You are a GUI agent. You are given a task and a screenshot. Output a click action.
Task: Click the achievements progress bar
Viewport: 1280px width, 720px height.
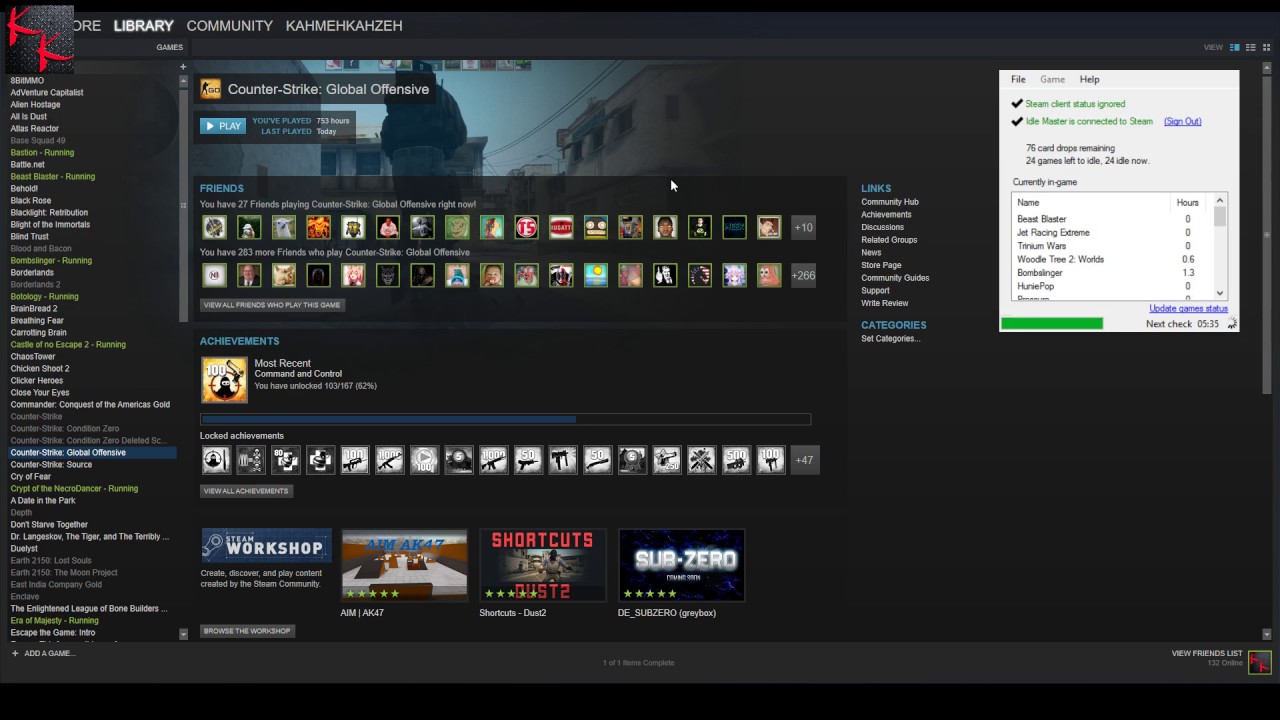click(505, 419)
